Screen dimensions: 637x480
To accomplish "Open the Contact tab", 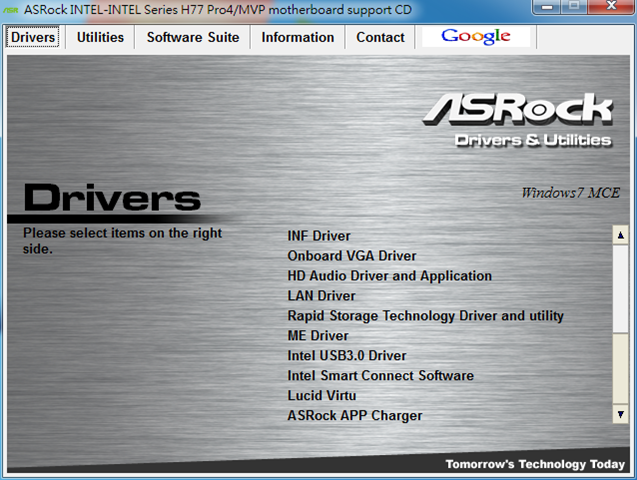I will click(380, 37).
